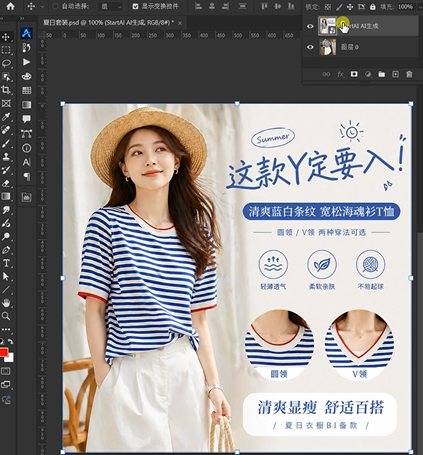Image resolution: width=423 pixels, height=455 pixels.
Task: Toggle the 显示变换控件 checkbox
Action: point(135,6)
